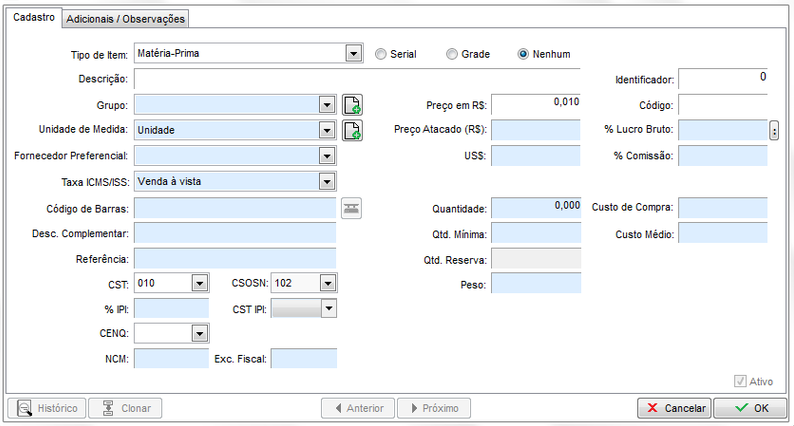Open the % Lucro Bruto options button
The width and height of the screenshot is (794, 426).
(774, 130)
